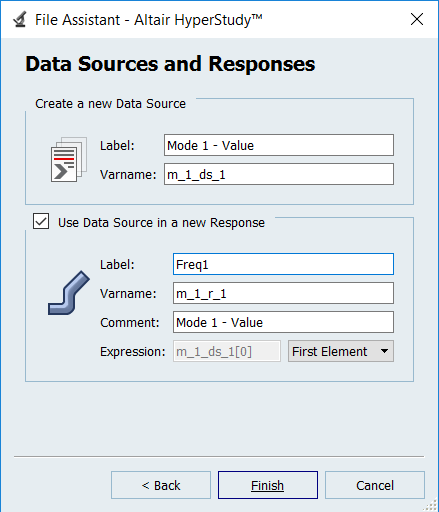This screenshot has height=512, width=439.
Task: Cancel the File Assistant dialog
Action: [375, 485]
